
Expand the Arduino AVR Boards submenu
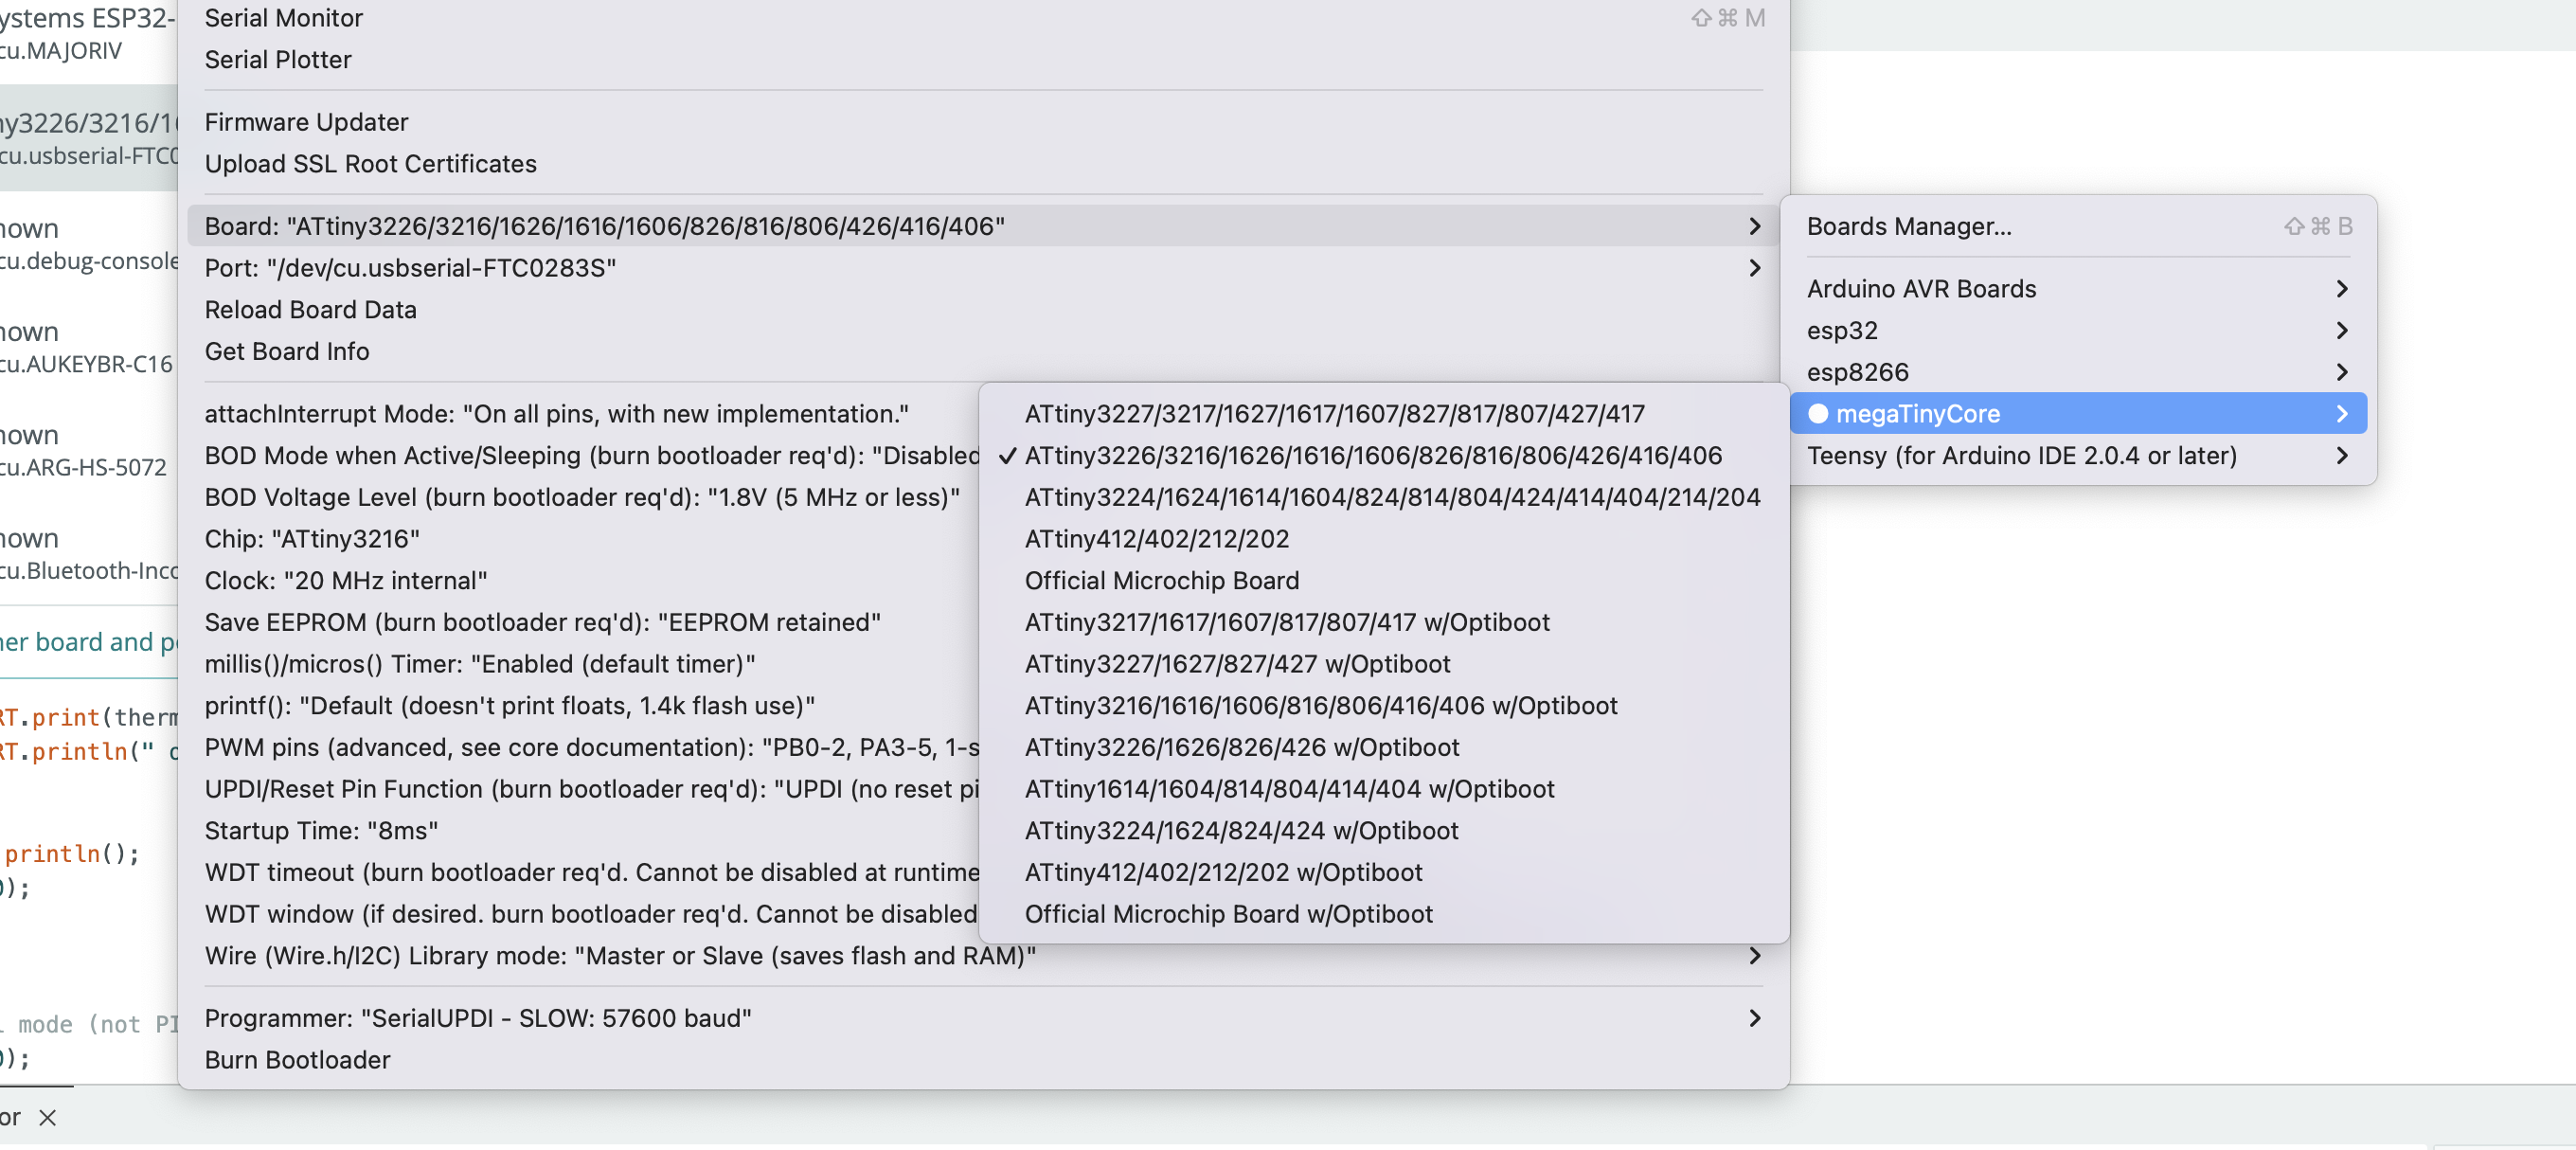[2078, 289]
